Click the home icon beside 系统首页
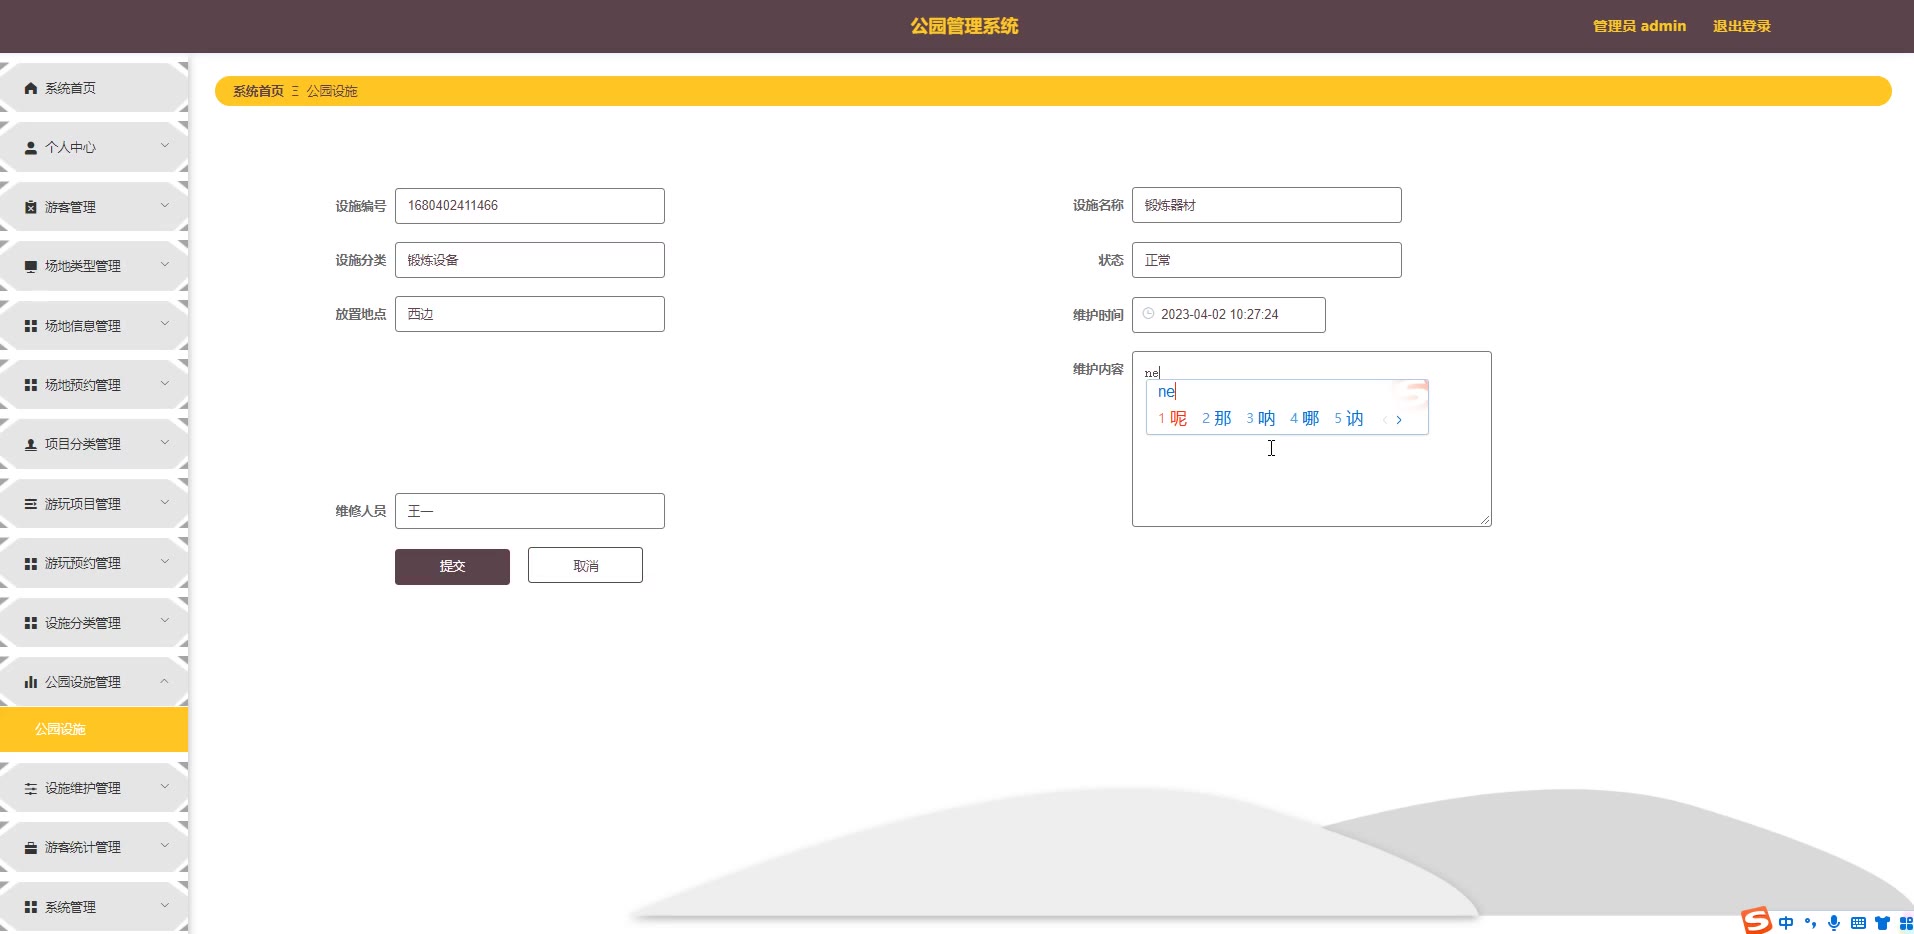The height and width of the screenshot is (934, 1914). [x=31, y=88]
